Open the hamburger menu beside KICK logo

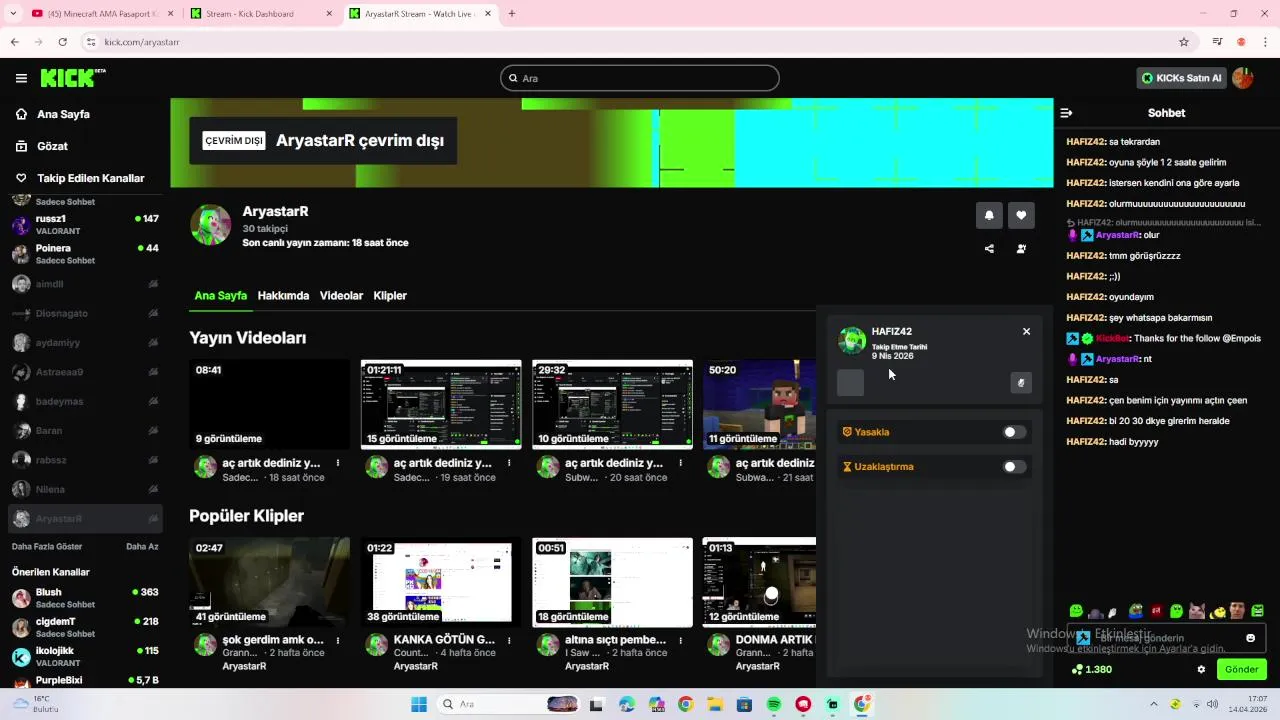pos(21,78)
